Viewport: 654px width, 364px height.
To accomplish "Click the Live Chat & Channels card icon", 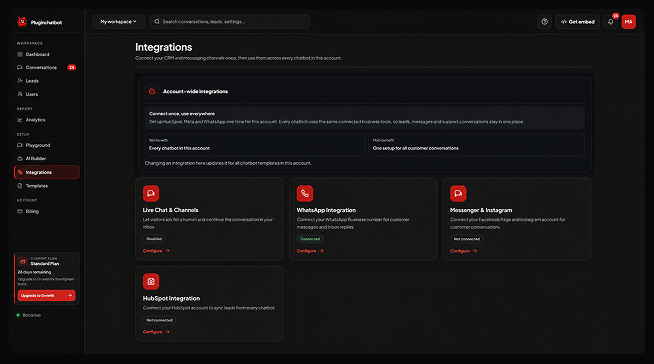I will (151, 193).
